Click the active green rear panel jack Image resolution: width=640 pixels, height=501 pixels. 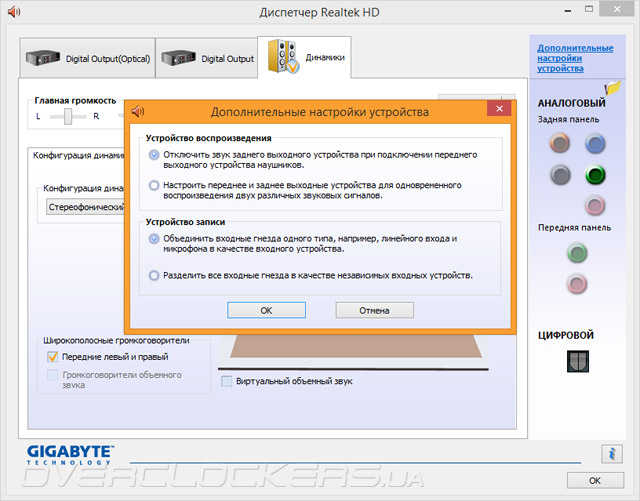[x=595, y=175]
